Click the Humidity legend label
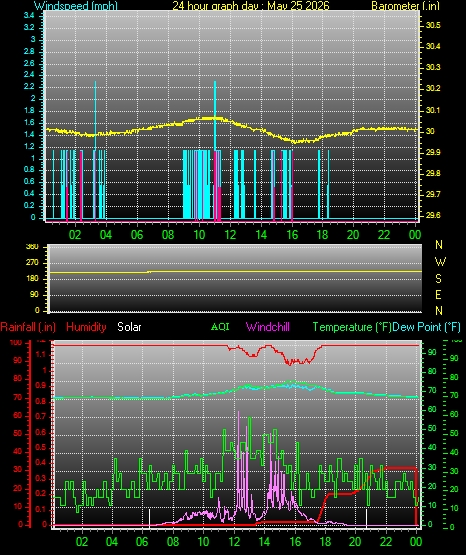This screenshot has height=555, width=466. click(86, 327)
